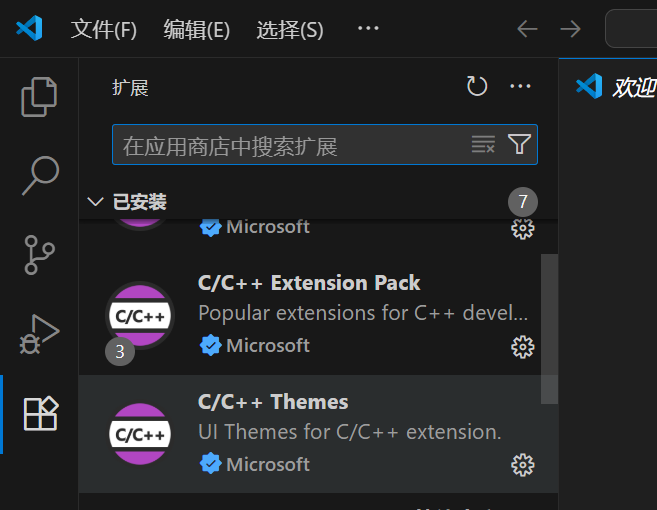Viewport: 657px width, 510px height.
Task: Open the Source Control view
Action: [40, 254]
